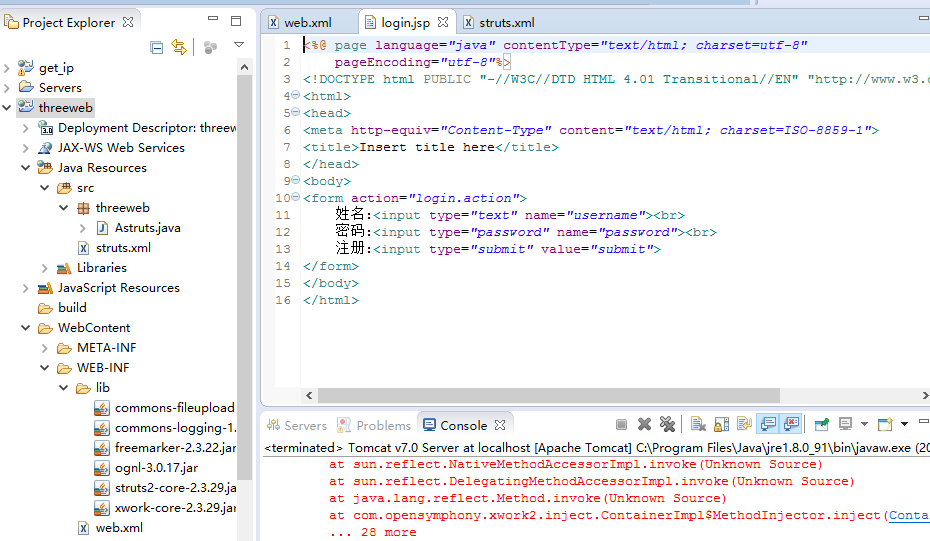Click the get_ip project icon
Viewport: 930px width, 541px height.
tap(26, 68)
